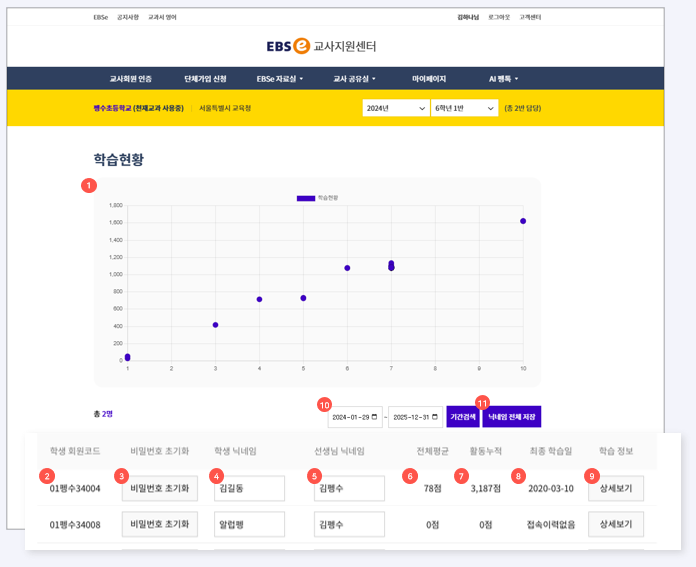Expand the EBSe 자료실 menu
Viewport: 696px width, 567px height.
(279, 79)
